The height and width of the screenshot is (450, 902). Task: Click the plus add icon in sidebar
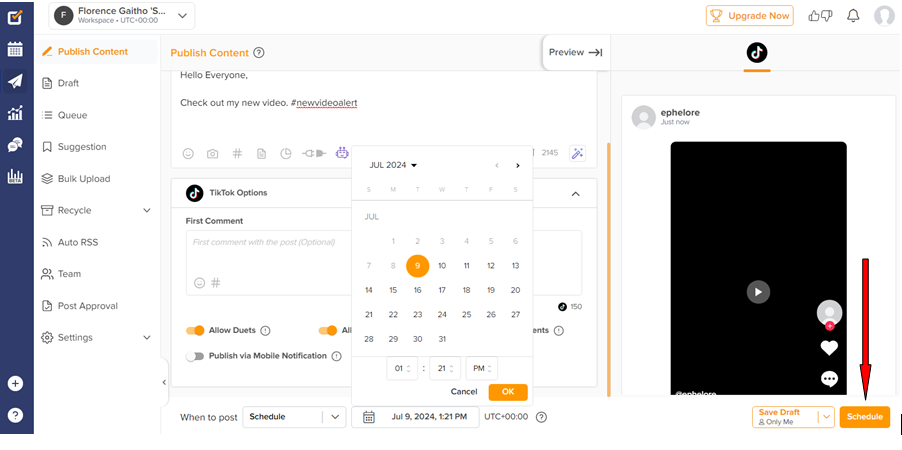click(16, 384)
